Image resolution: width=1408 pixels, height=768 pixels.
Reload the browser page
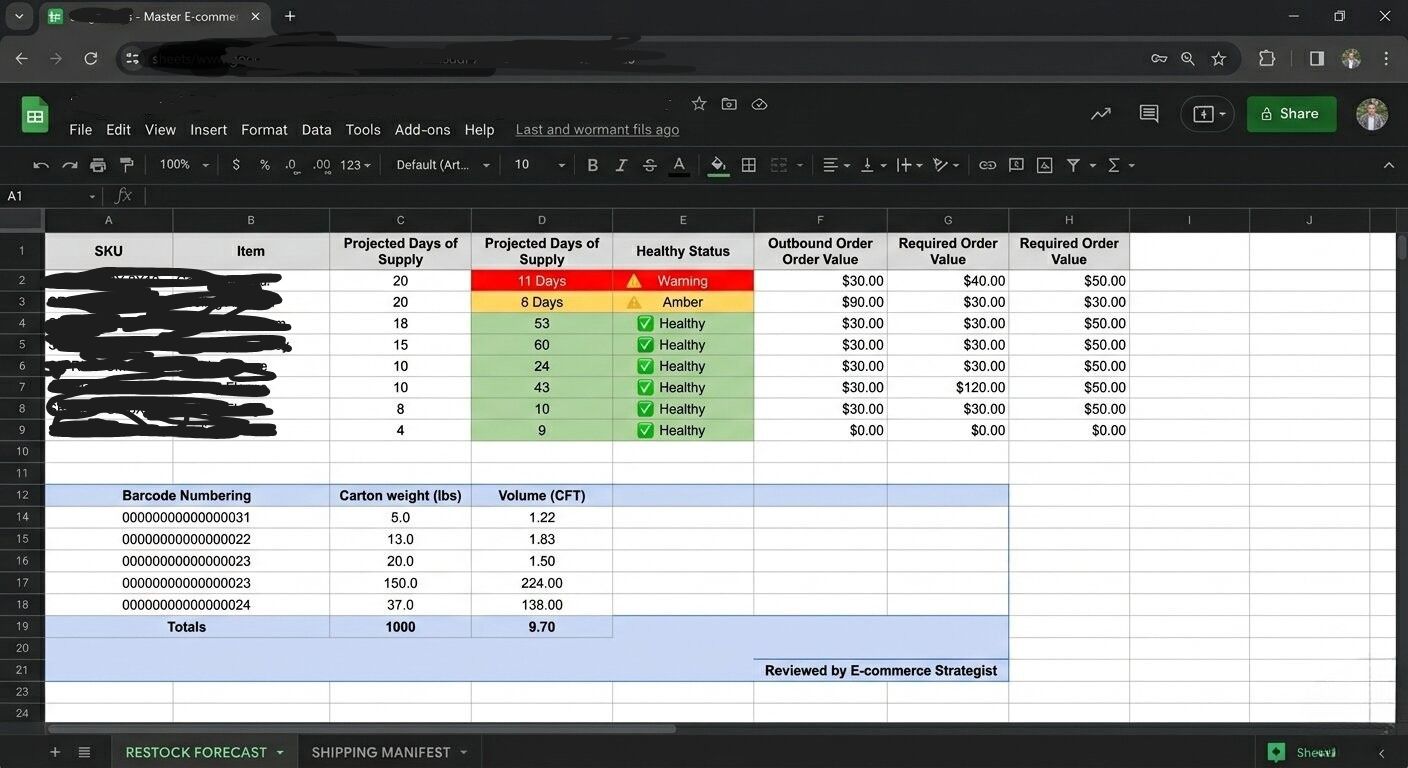[x=90, y=59]
